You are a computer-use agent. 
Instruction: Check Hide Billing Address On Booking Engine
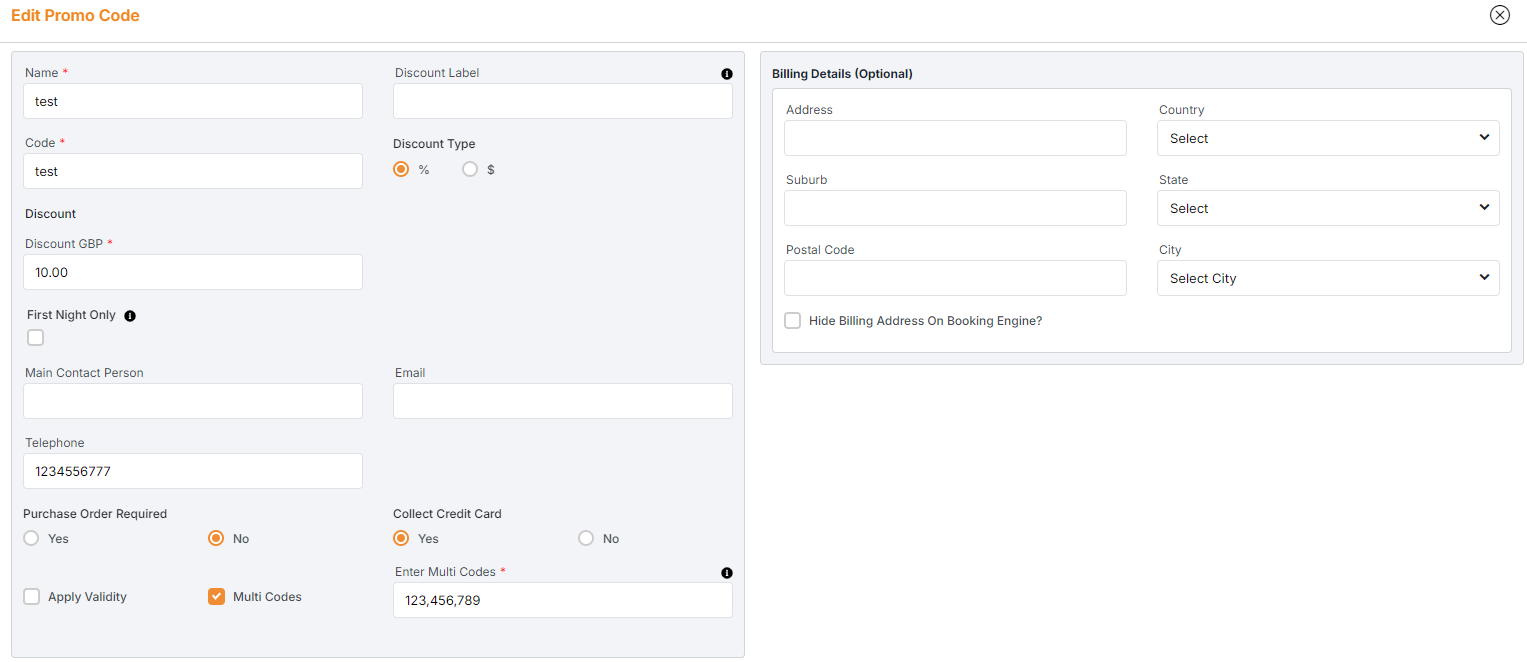tap(793, 321)
